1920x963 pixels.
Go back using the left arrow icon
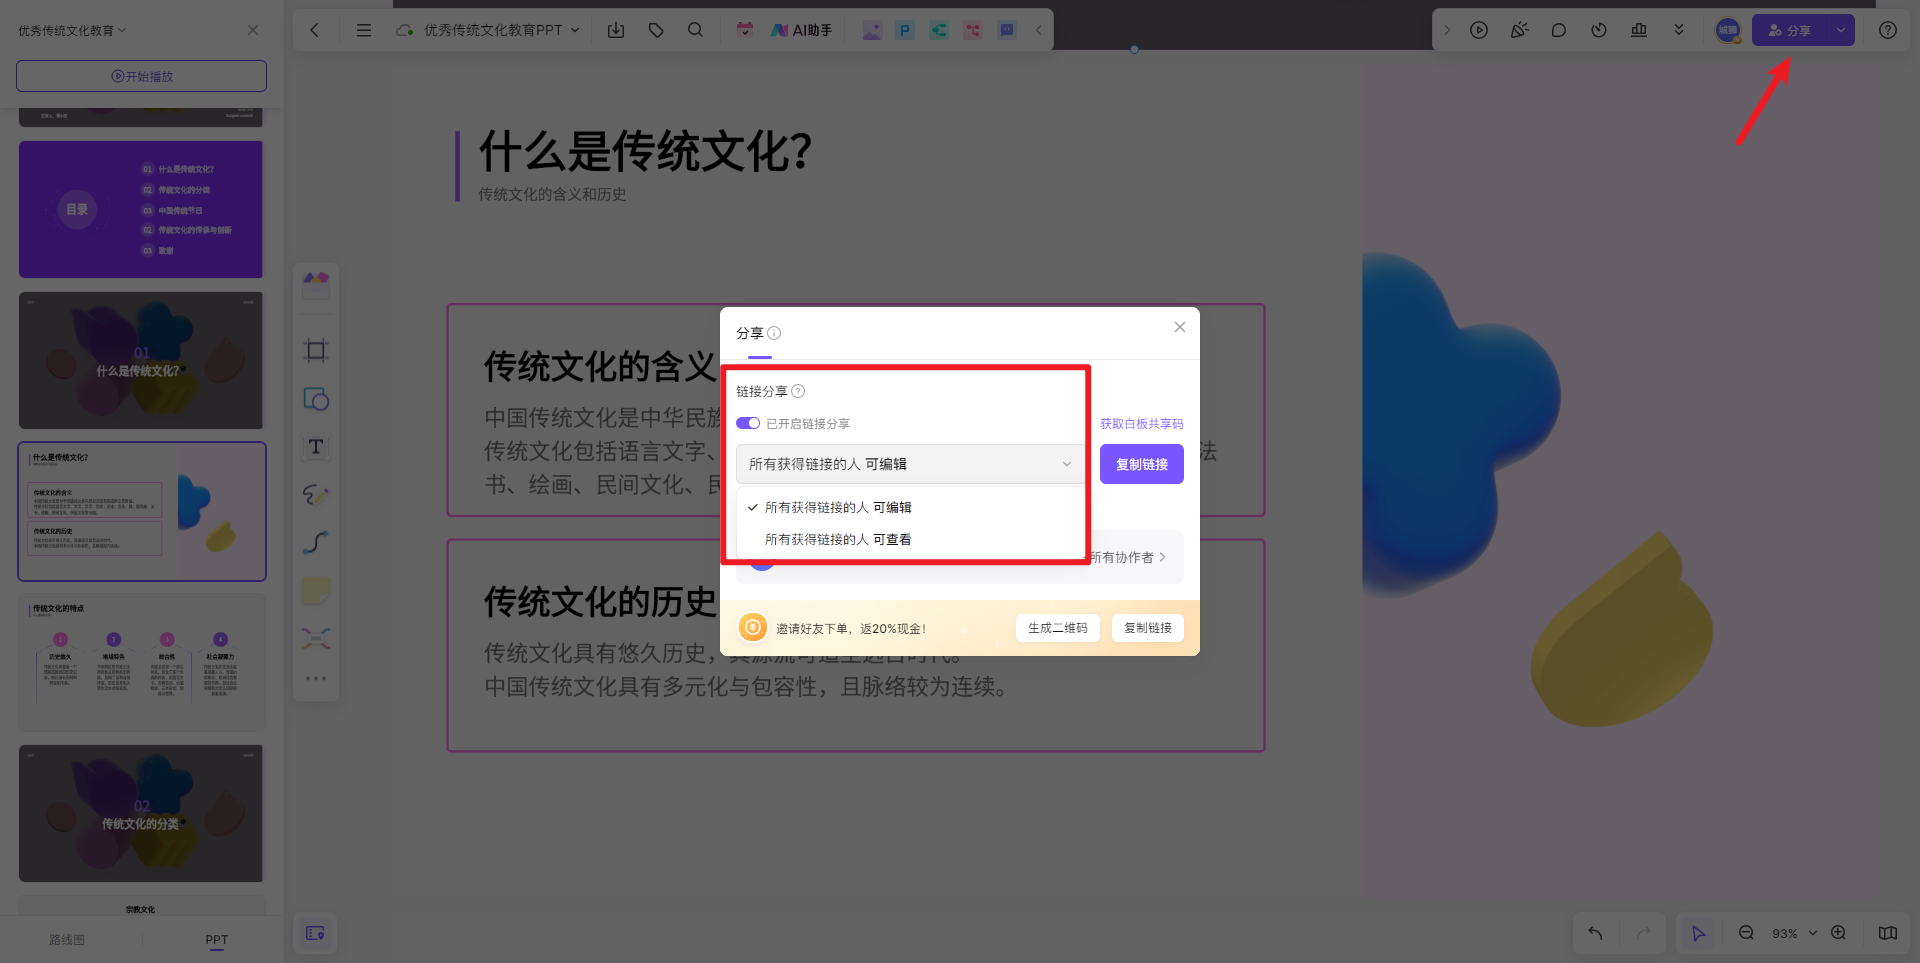[315, 30]
